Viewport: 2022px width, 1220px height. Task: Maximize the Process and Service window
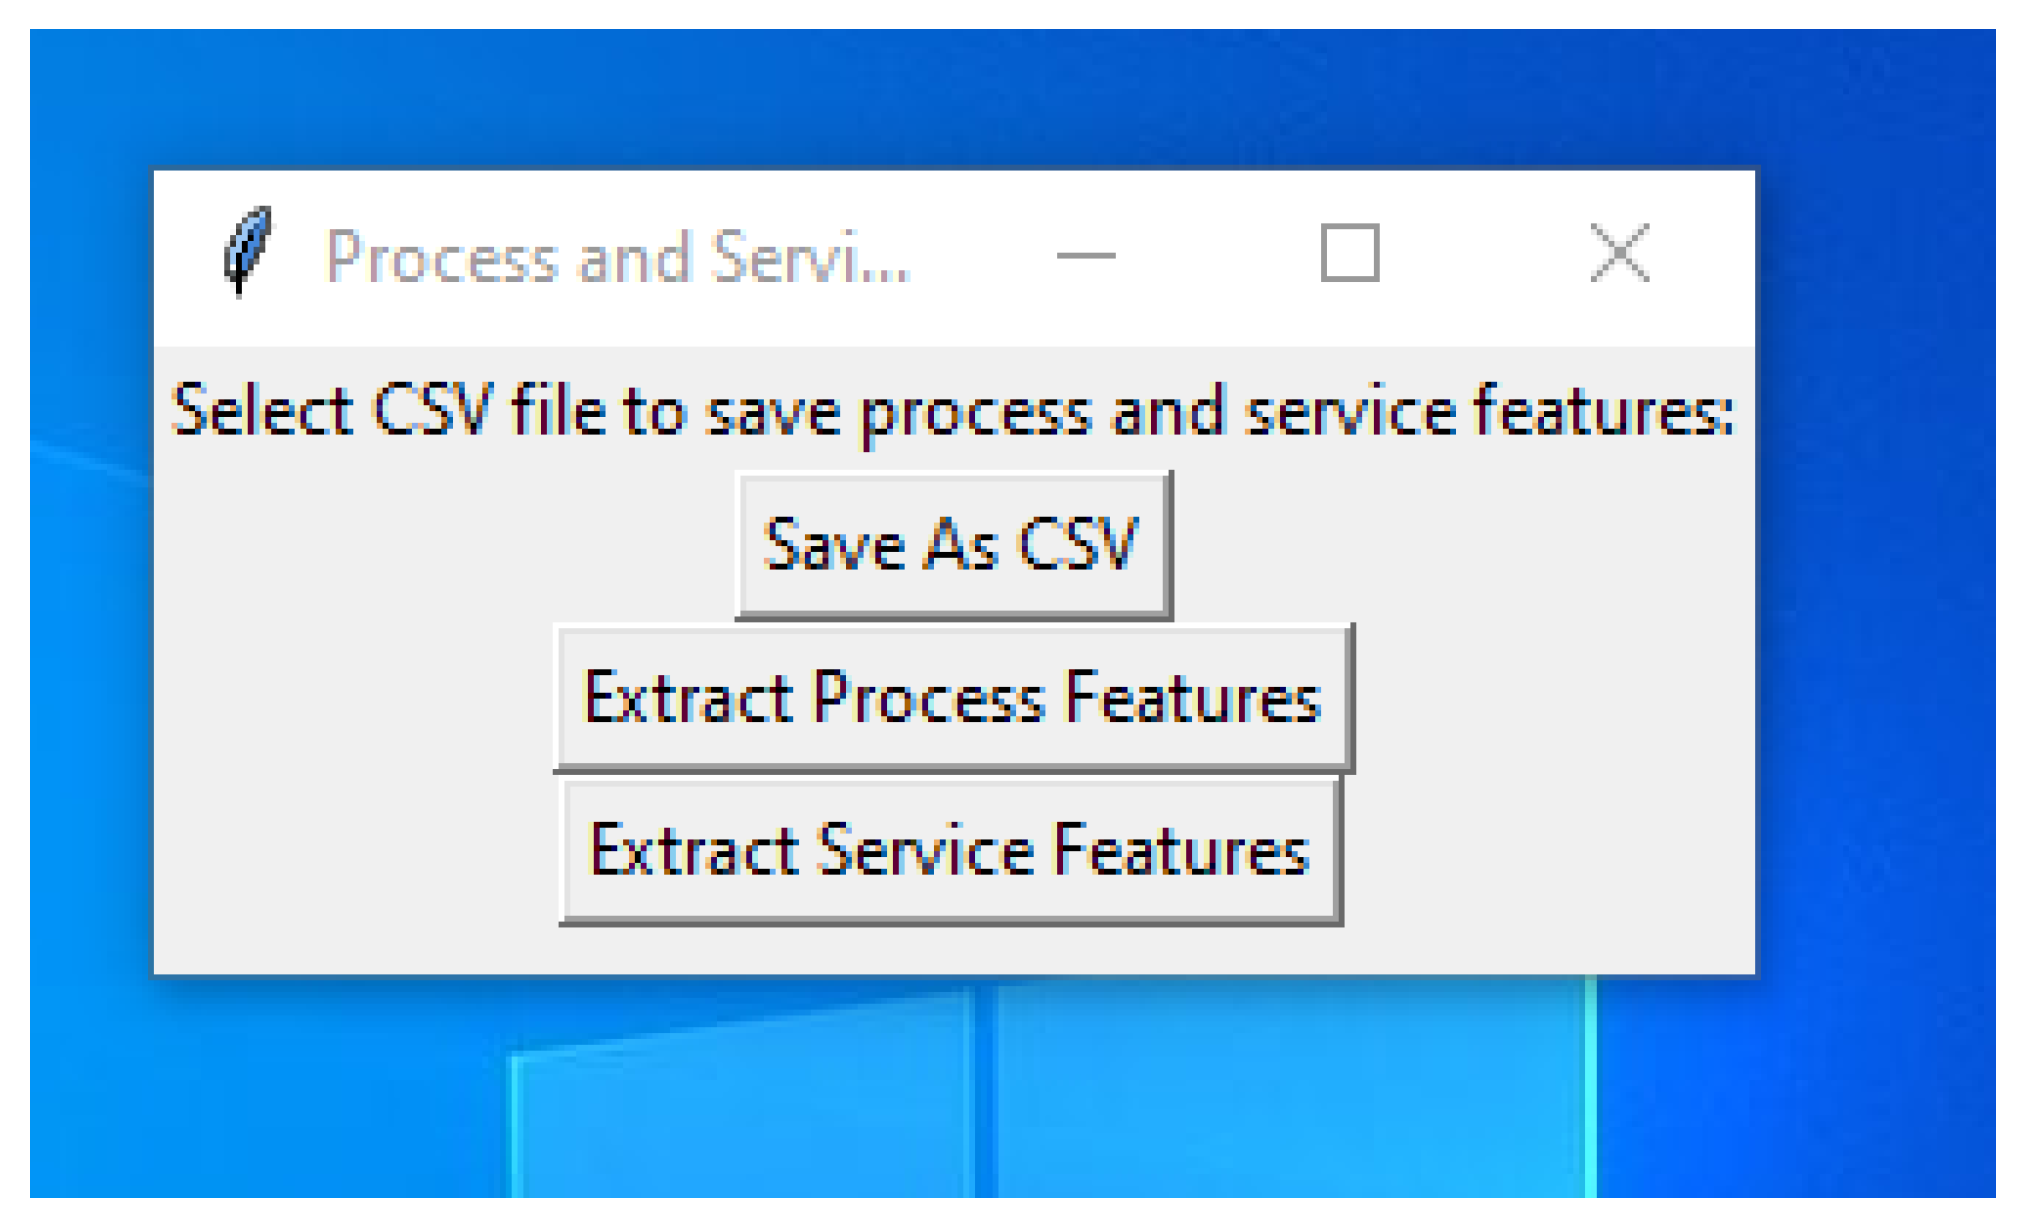point(1349,253)
